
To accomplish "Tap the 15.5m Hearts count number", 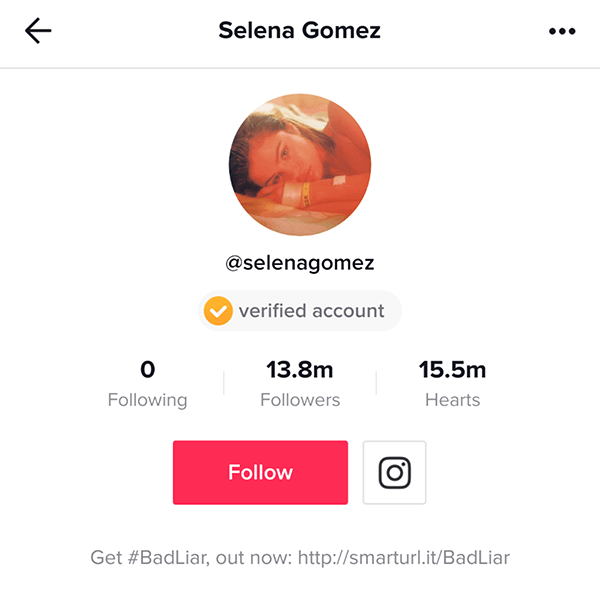I will click(x=452, y=370).
